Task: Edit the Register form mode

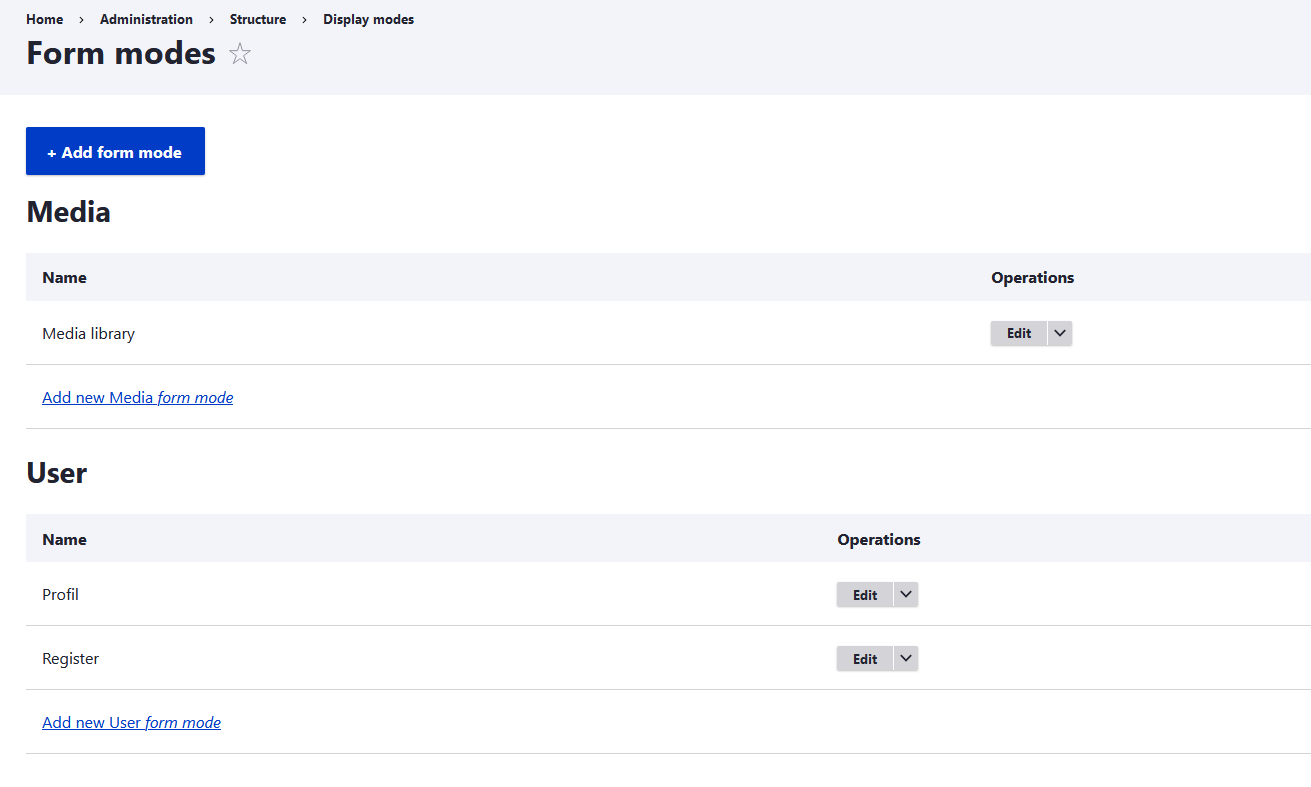Action: point(865,659)
